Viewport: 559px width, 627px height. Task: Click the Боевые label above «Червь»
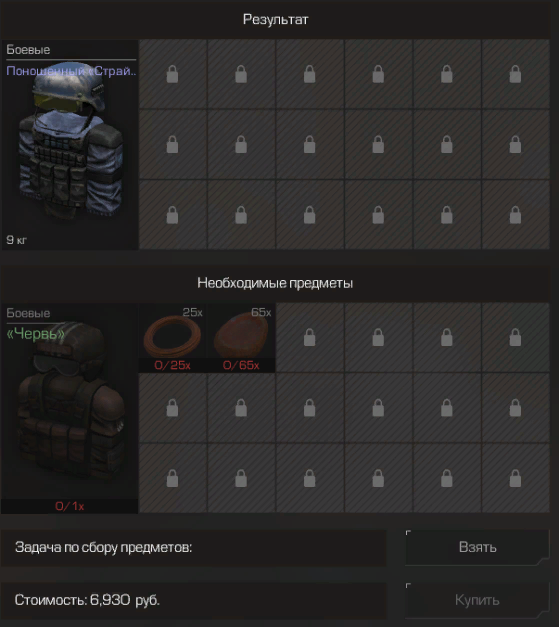tap(28, 313)
